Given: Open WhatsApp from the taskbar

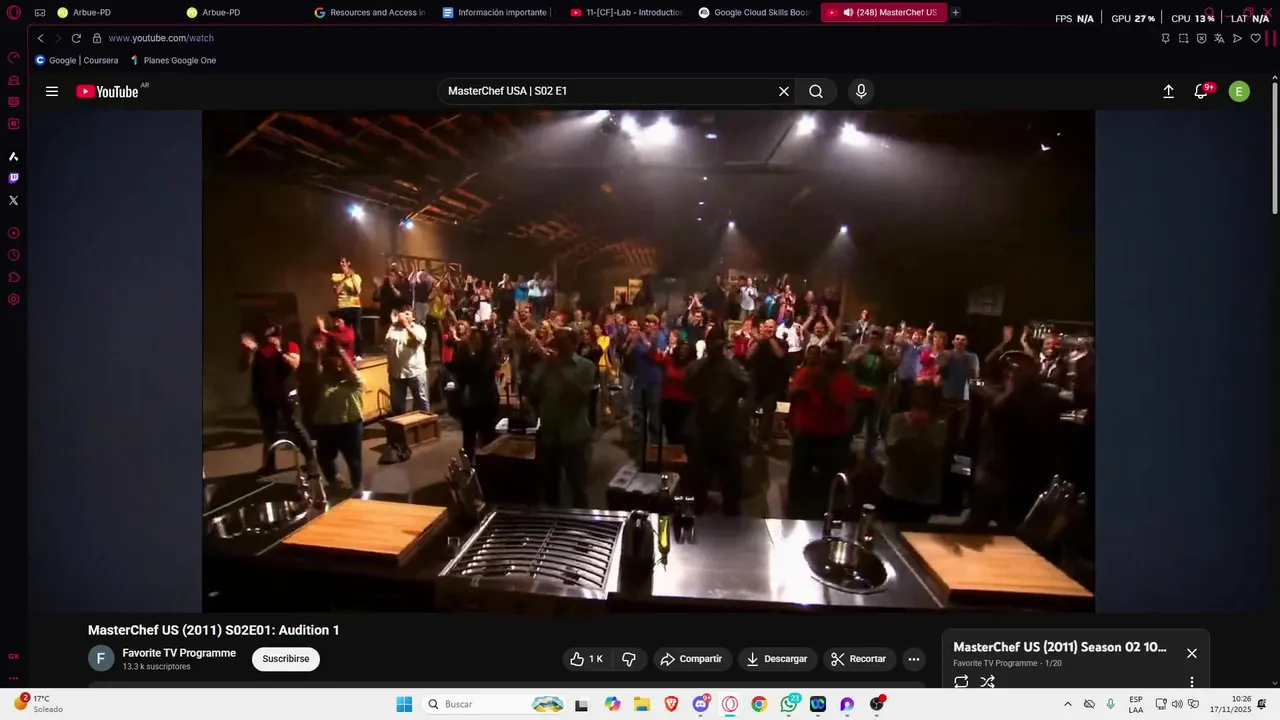Looking at the screenshot, I should pos(789,704).
